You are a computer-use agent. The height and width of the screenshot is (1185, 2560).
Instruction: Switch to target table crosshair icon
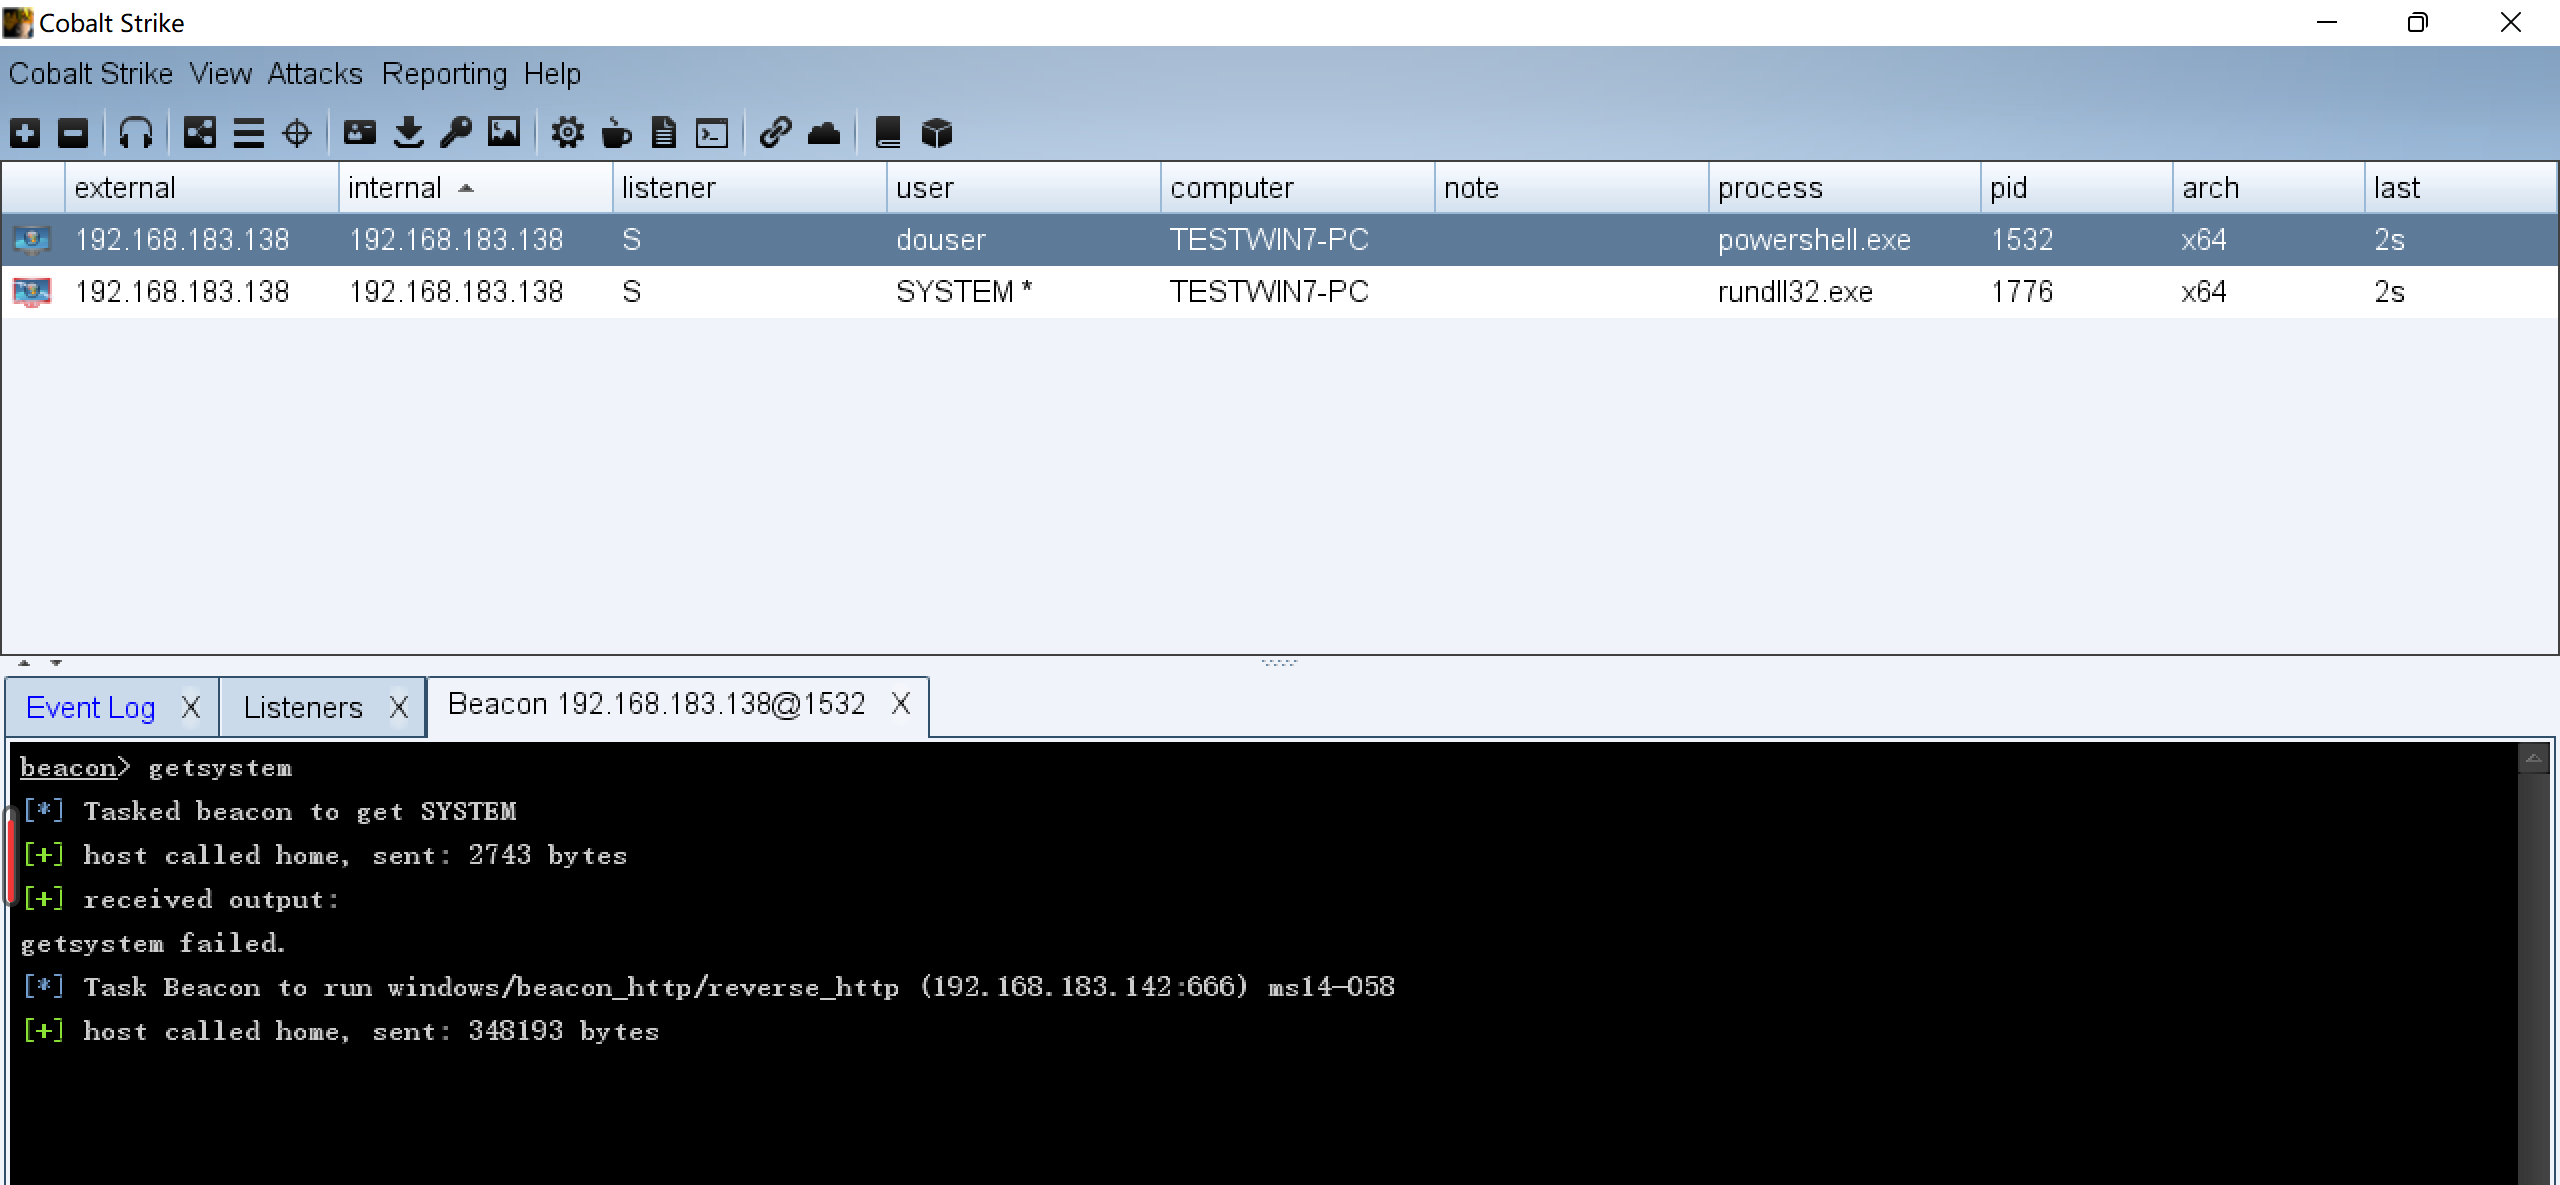click(297, 133)
